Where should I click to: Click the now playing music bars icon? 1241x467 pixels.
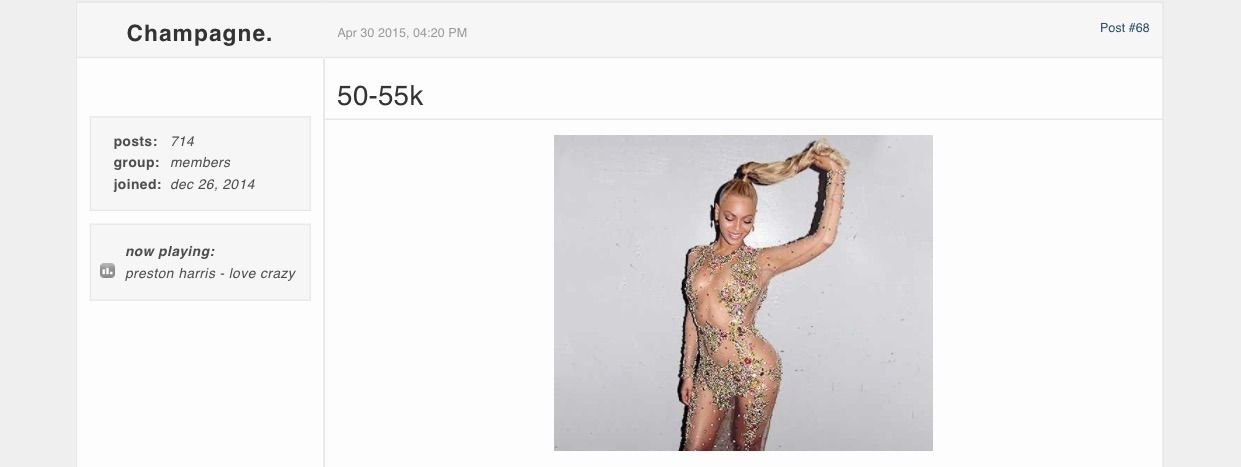pos(107,271)
